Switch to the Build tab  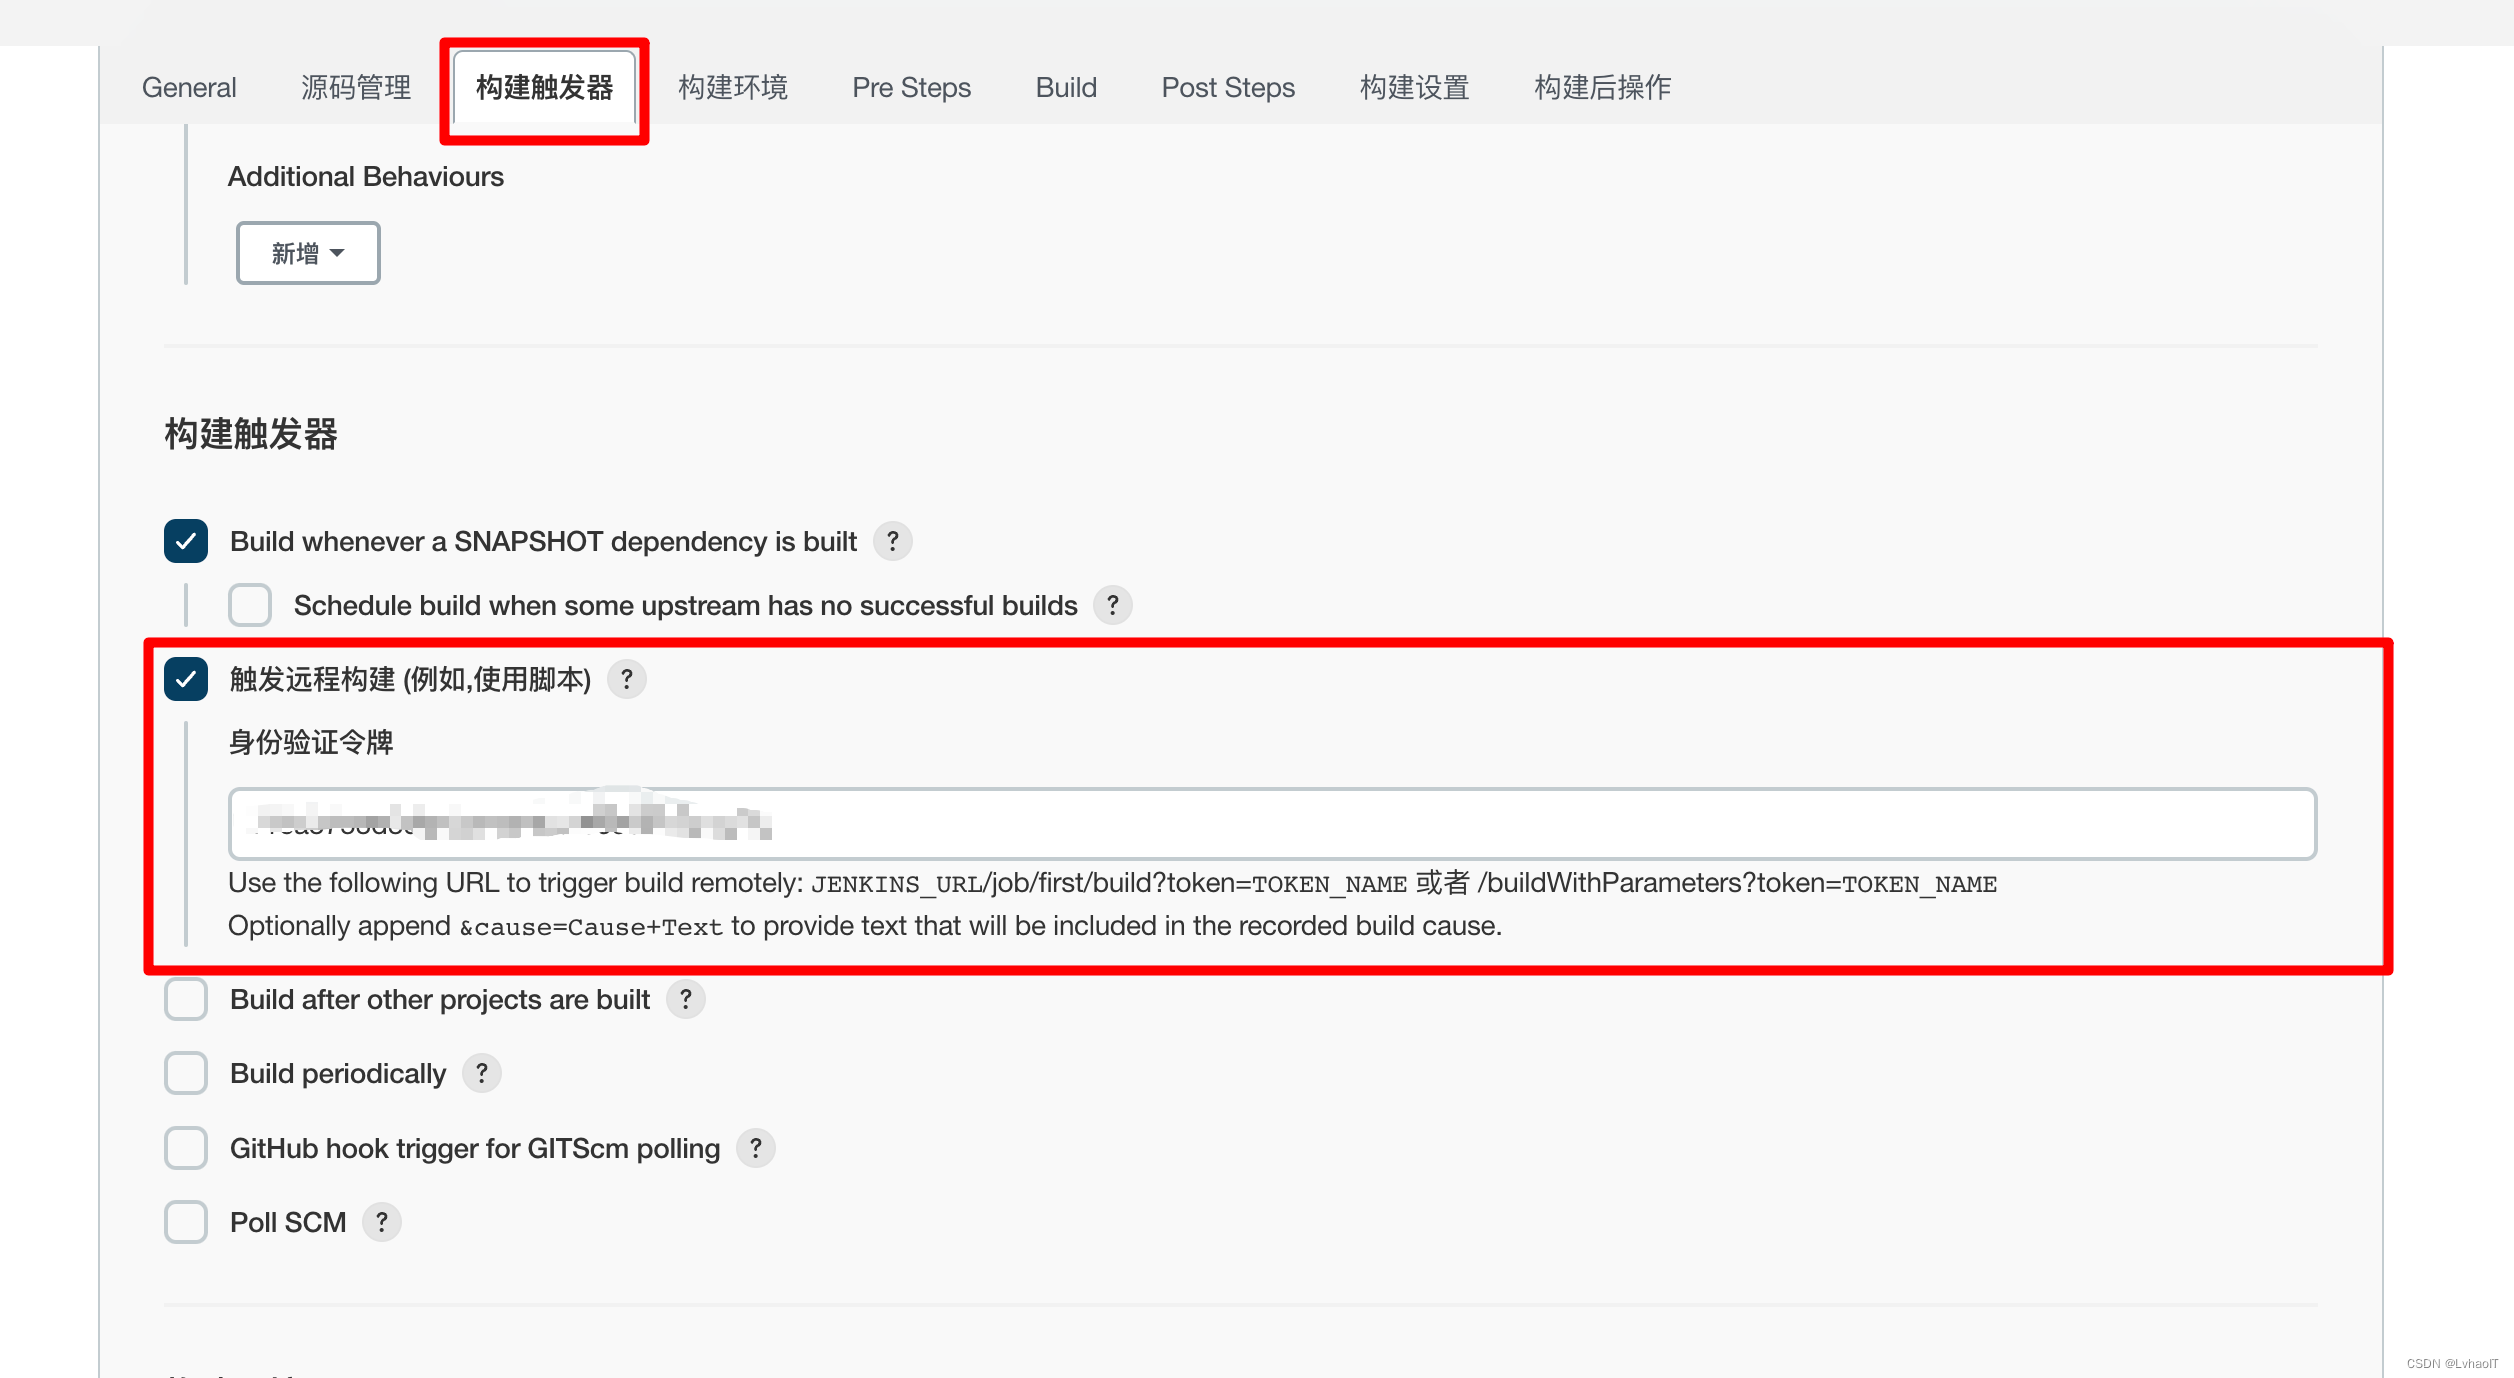tap(1066, 88)
